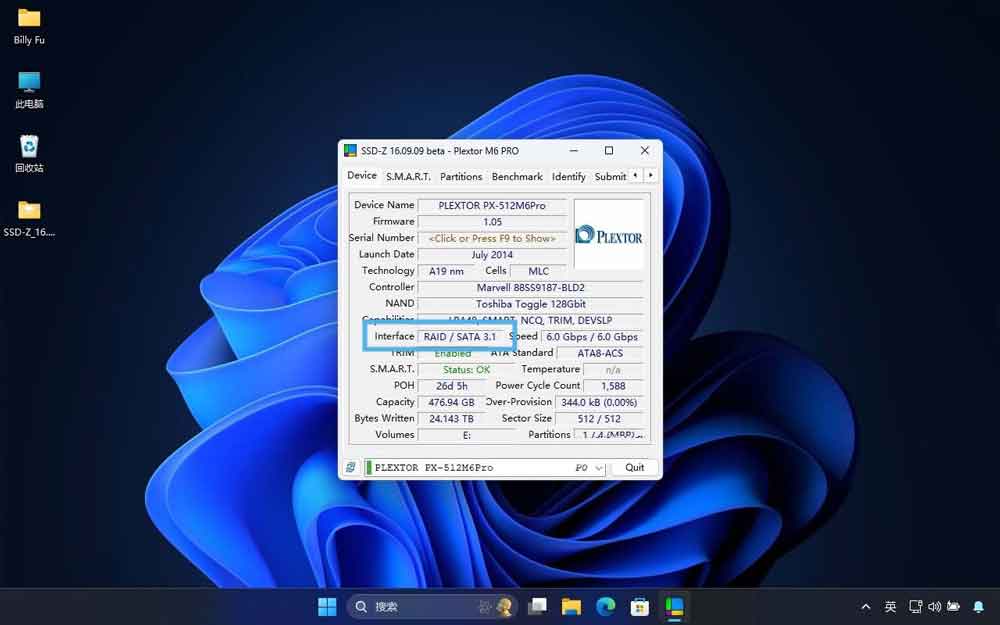1000x625 pixels.
Task: Switch to the S.M.A.R.T. tab
Action: click(x=408, y=177)
